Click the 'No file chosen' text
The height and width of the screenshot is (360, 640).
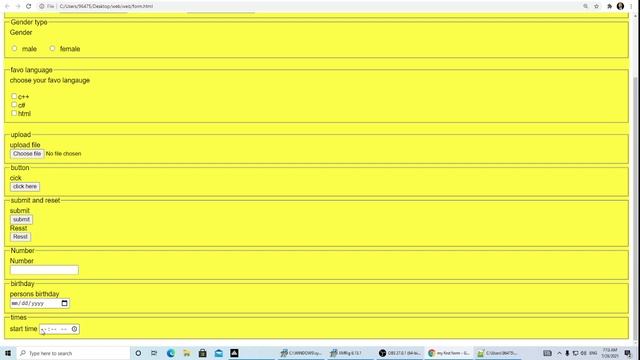[x=63, y=154]
